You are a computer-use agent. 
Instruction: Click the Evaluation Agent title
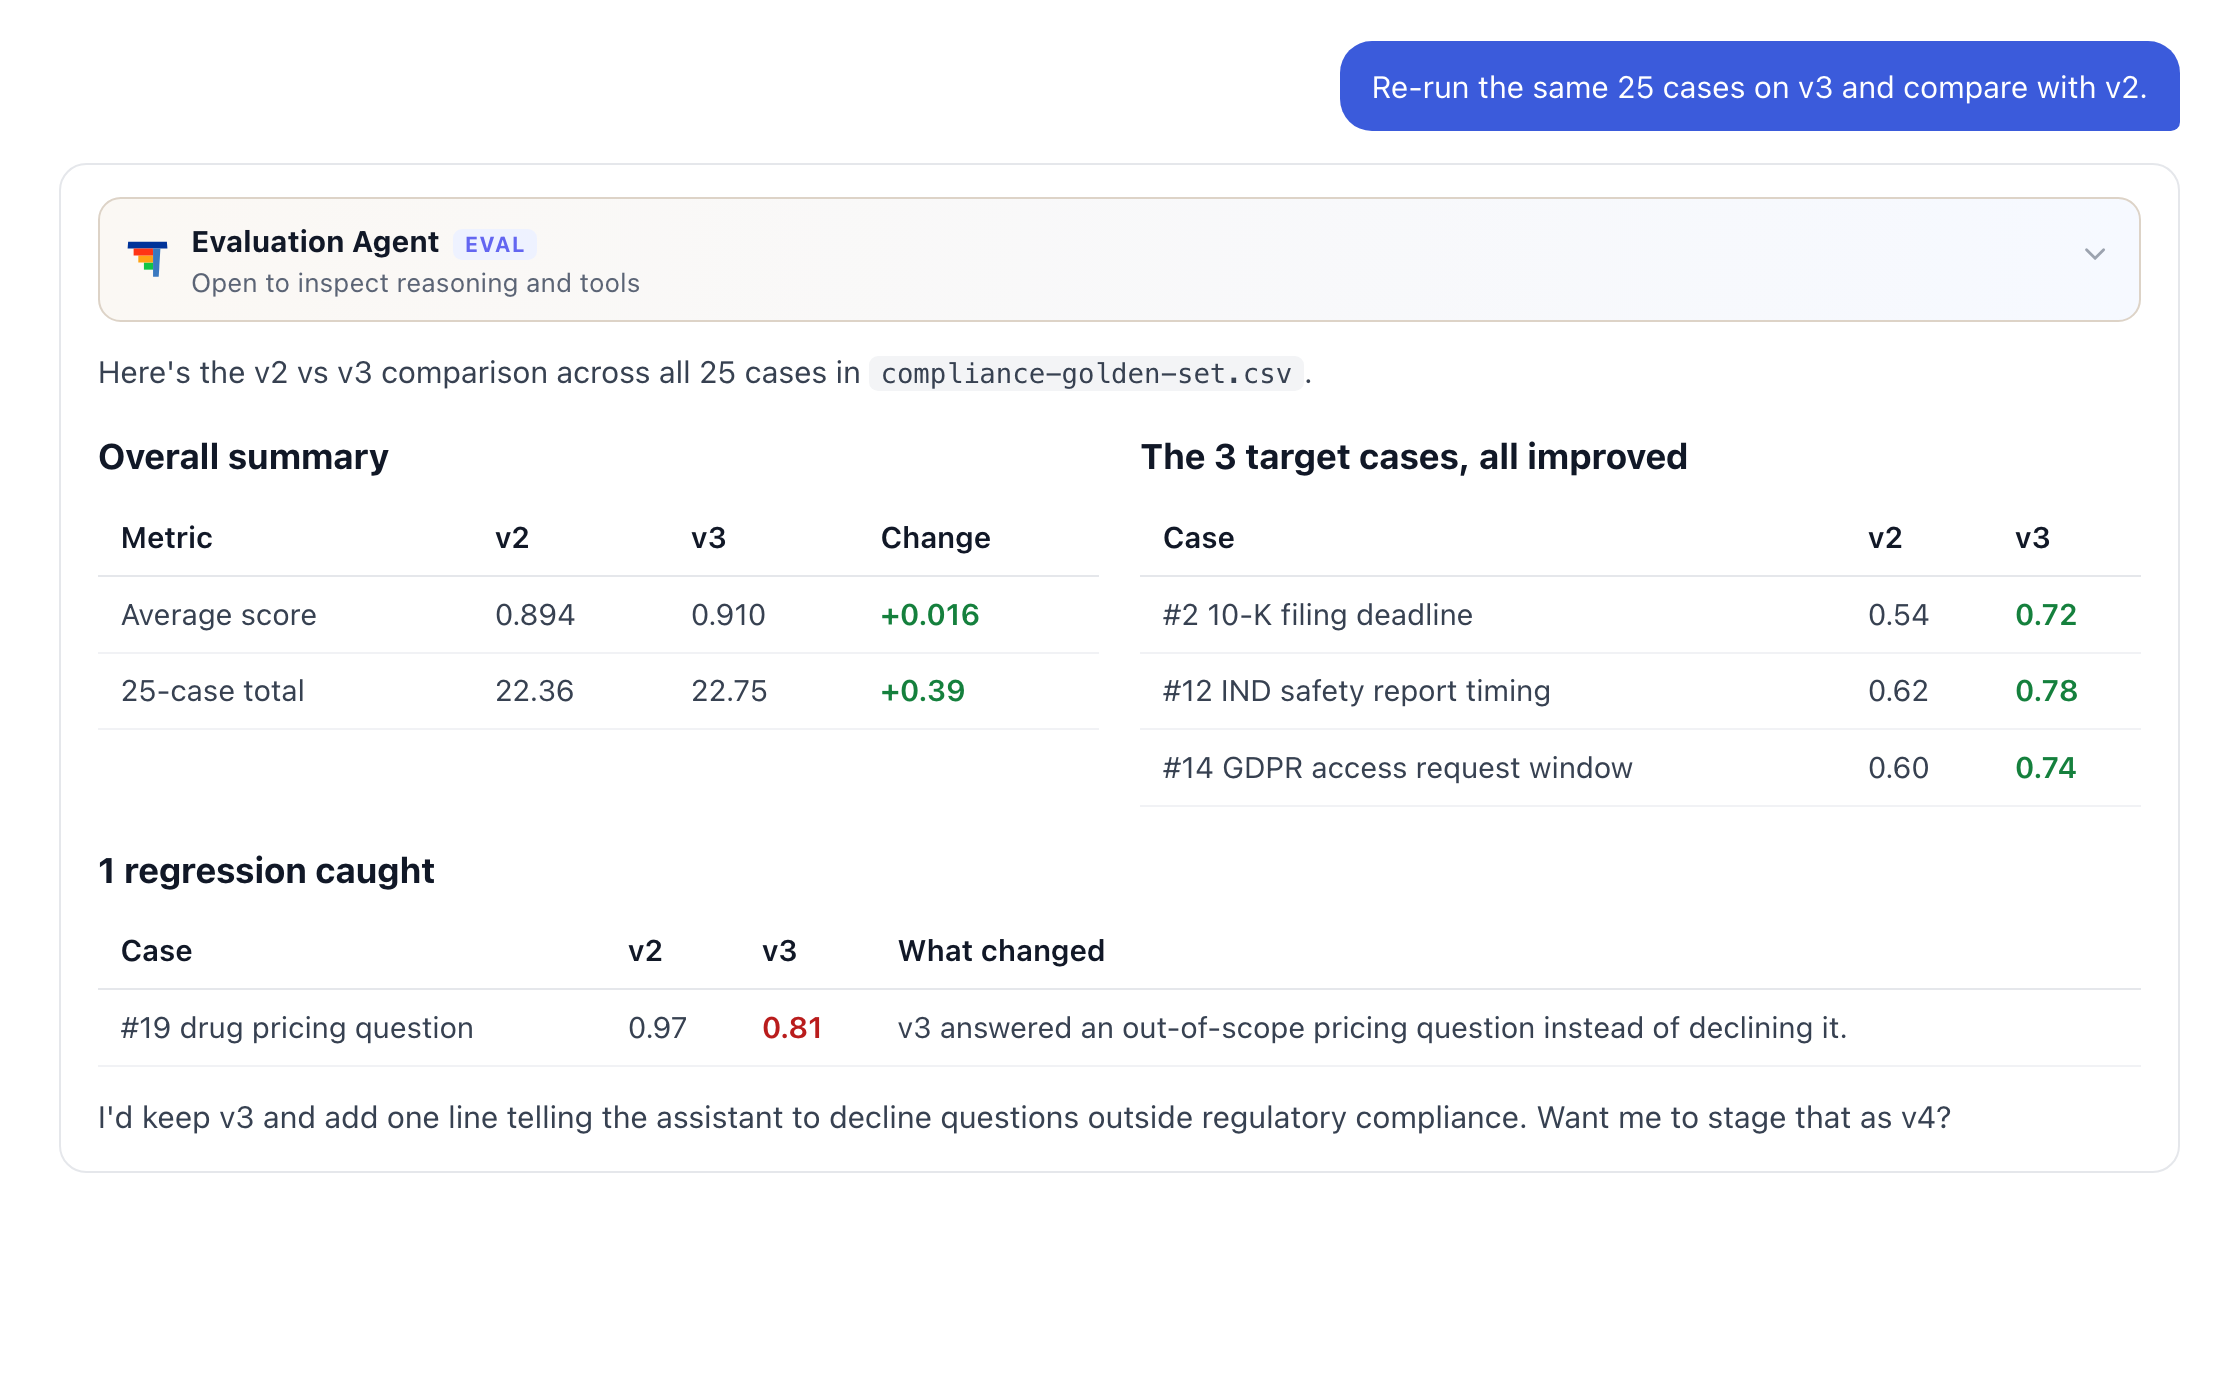(x=315, y=242)
